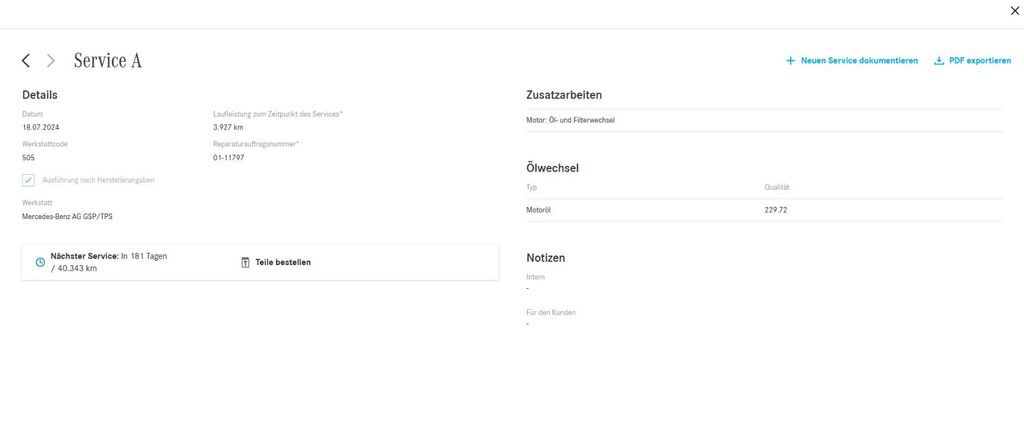
Task: Select the PDF exportieren link
Action: 980,61
